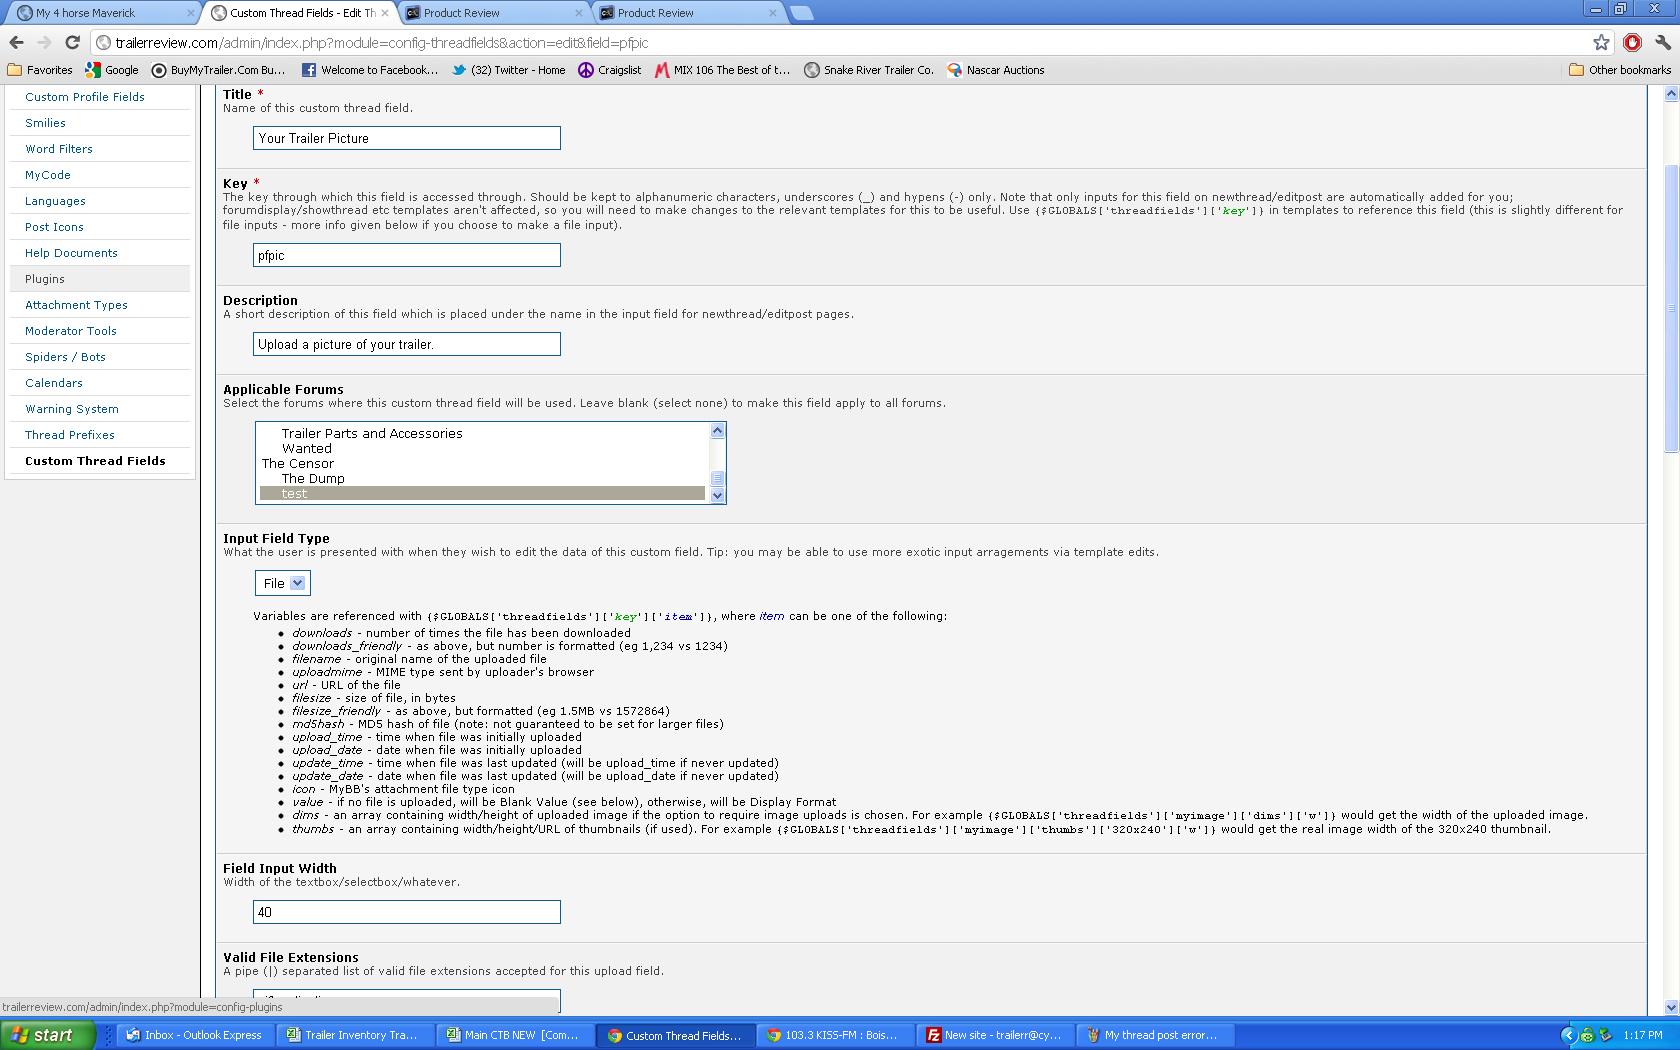Open the wrench settings menu icon

click(1662, 42)
